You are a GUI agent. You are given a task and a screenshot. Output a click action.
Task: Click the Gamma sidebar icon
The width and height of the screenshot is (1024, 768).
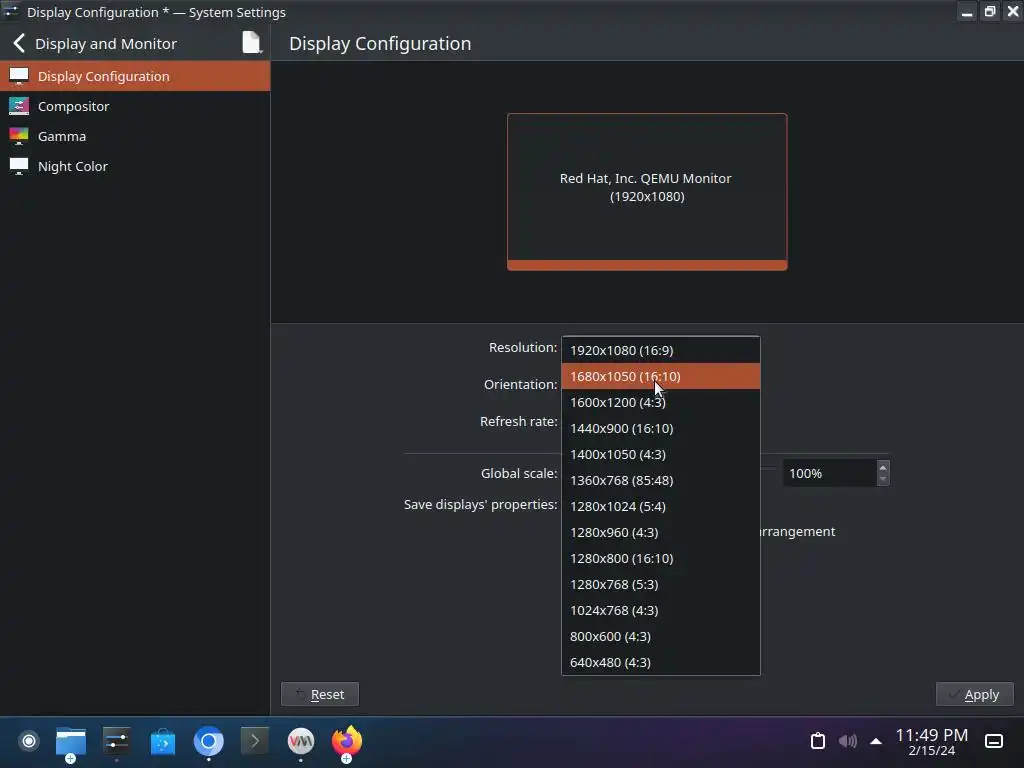click(19, 136)
